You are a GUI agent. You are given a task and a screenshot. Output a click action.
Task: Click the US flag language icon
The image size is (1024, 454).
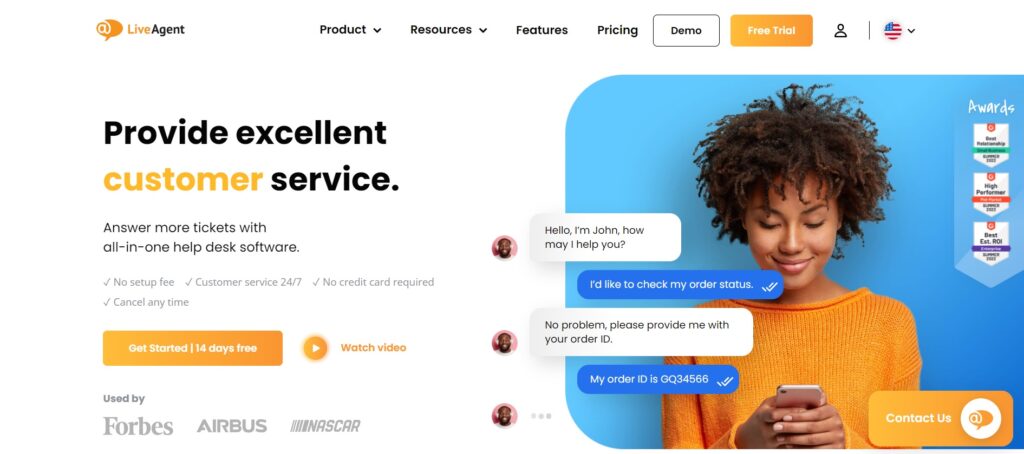[x=893, y=31]
